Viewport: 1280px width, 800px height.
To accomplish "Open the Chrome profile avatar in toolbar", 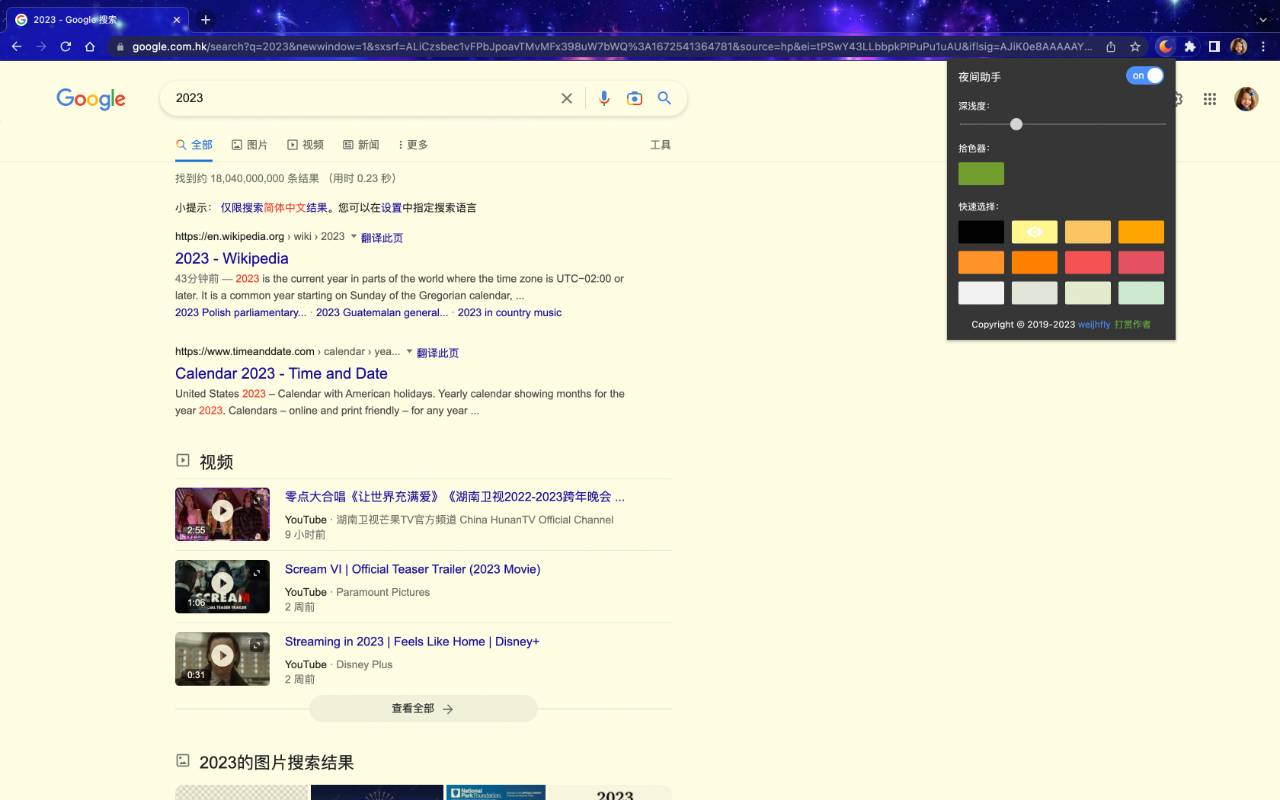I will click(1239, 46).
